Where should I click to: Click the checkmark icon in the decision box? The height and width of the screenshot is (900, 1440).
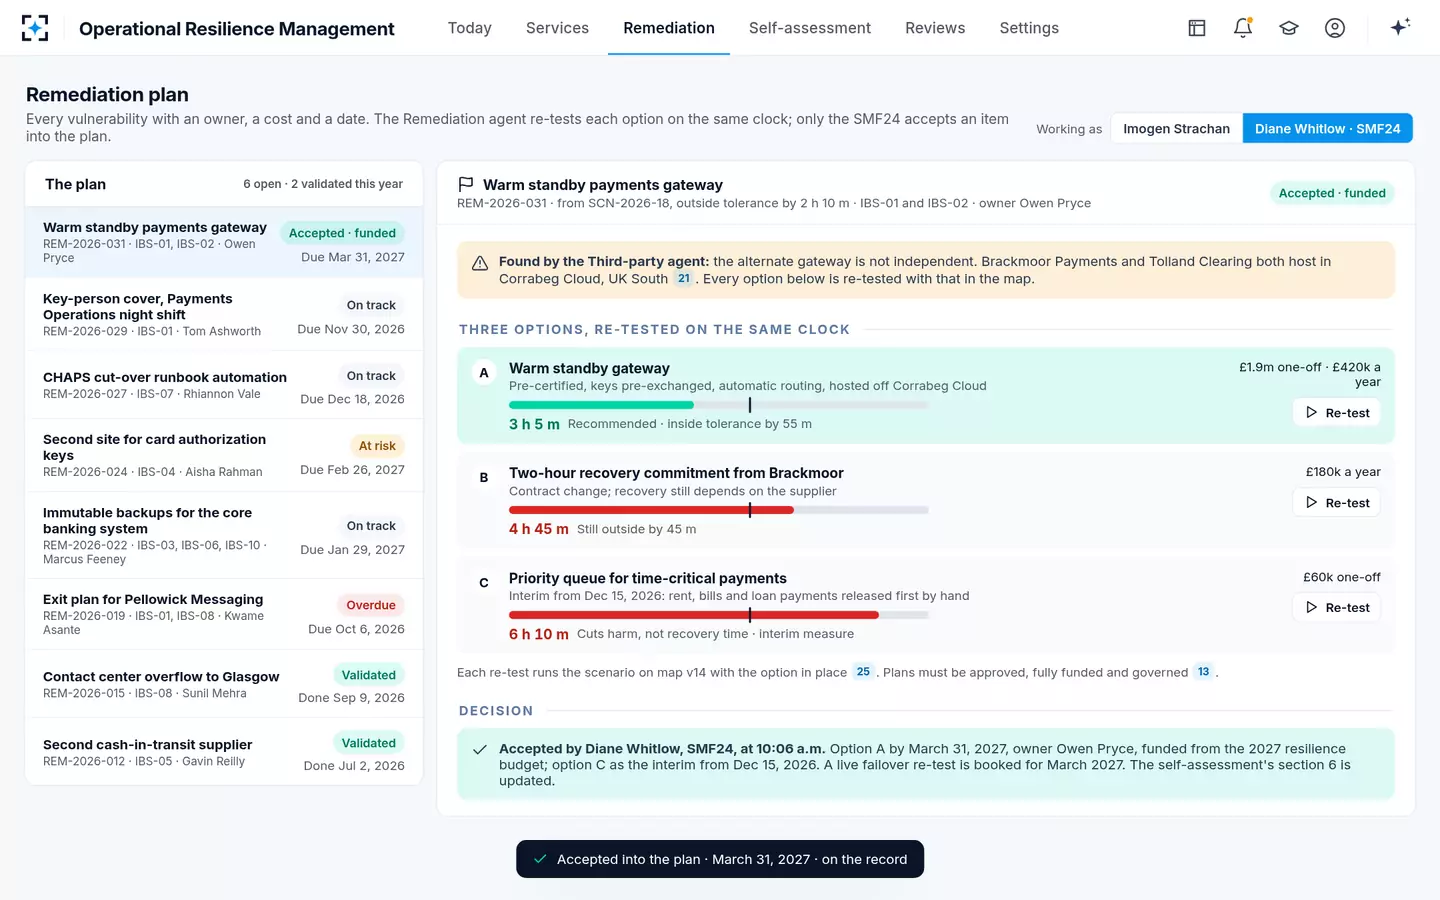point(480,749)
